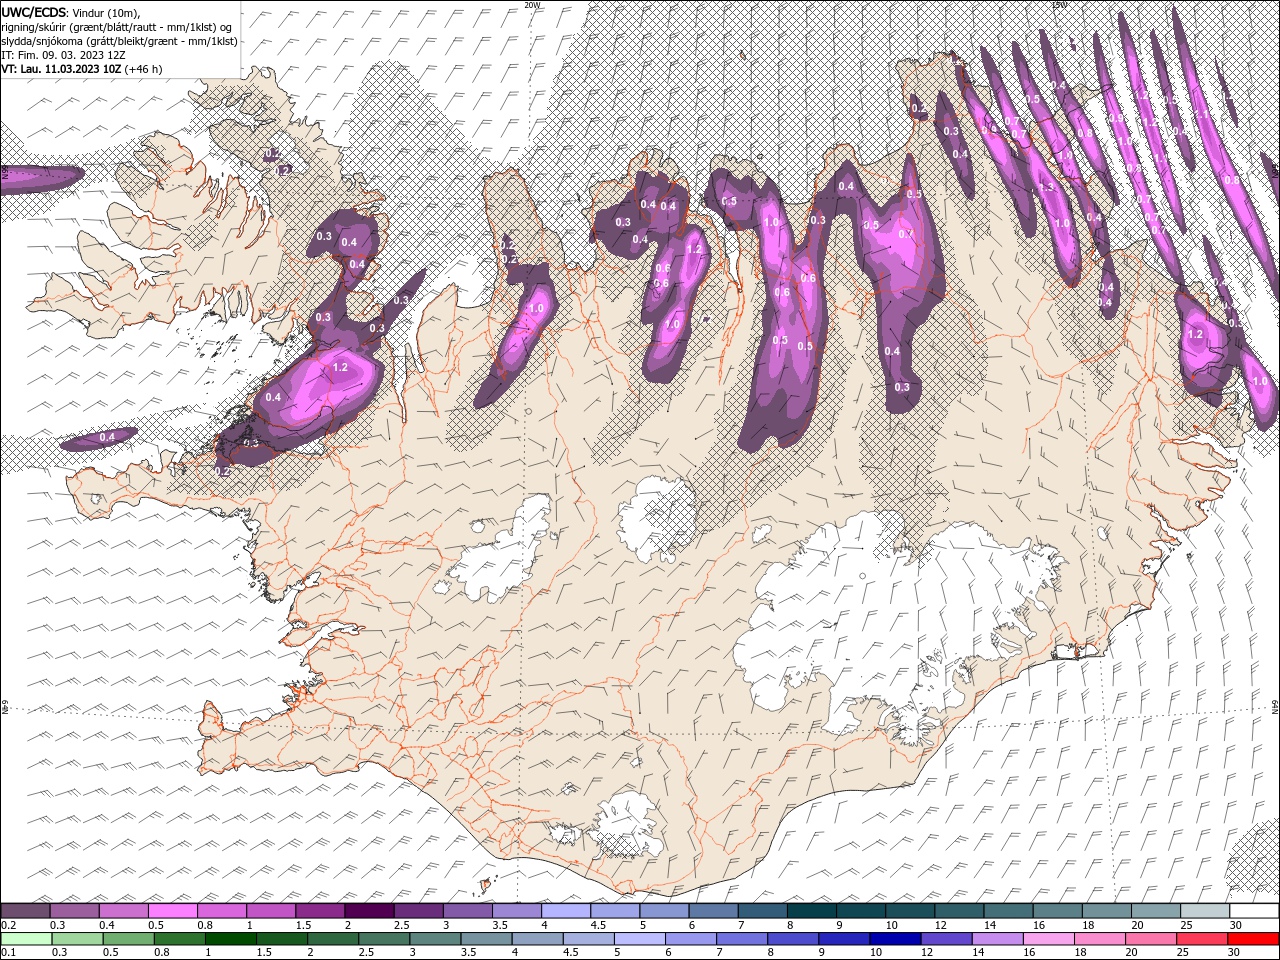The width and height of the screenshot is (1280, 960).
Task: Pick upper legend swatch between 4 and 4.5
Action: coord(566,911)
